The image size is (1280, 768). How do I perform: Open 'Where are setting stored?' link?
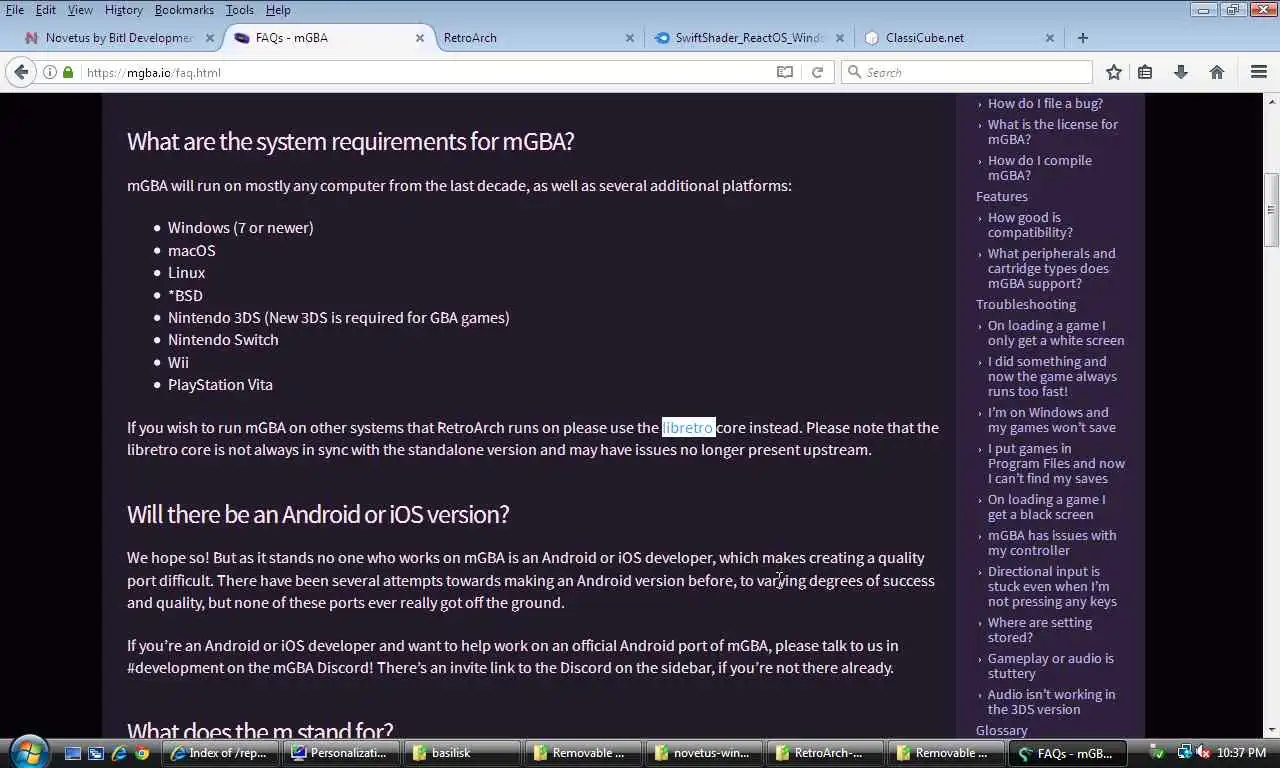coord(1040,630)
